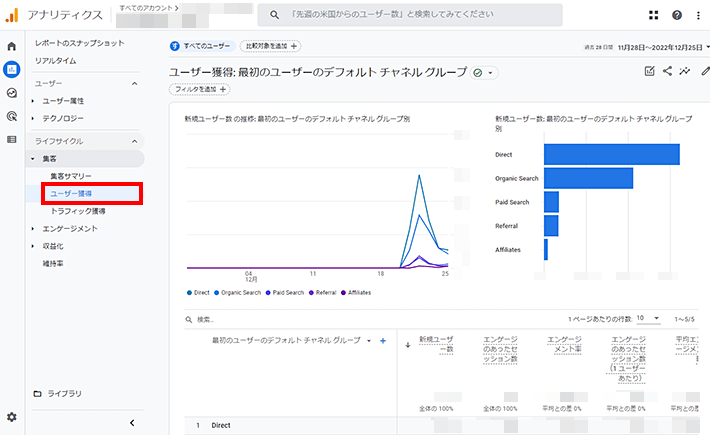Select the Direct row in table
Image resolution: width=710 pixels, height=435 pixels.
444,425
